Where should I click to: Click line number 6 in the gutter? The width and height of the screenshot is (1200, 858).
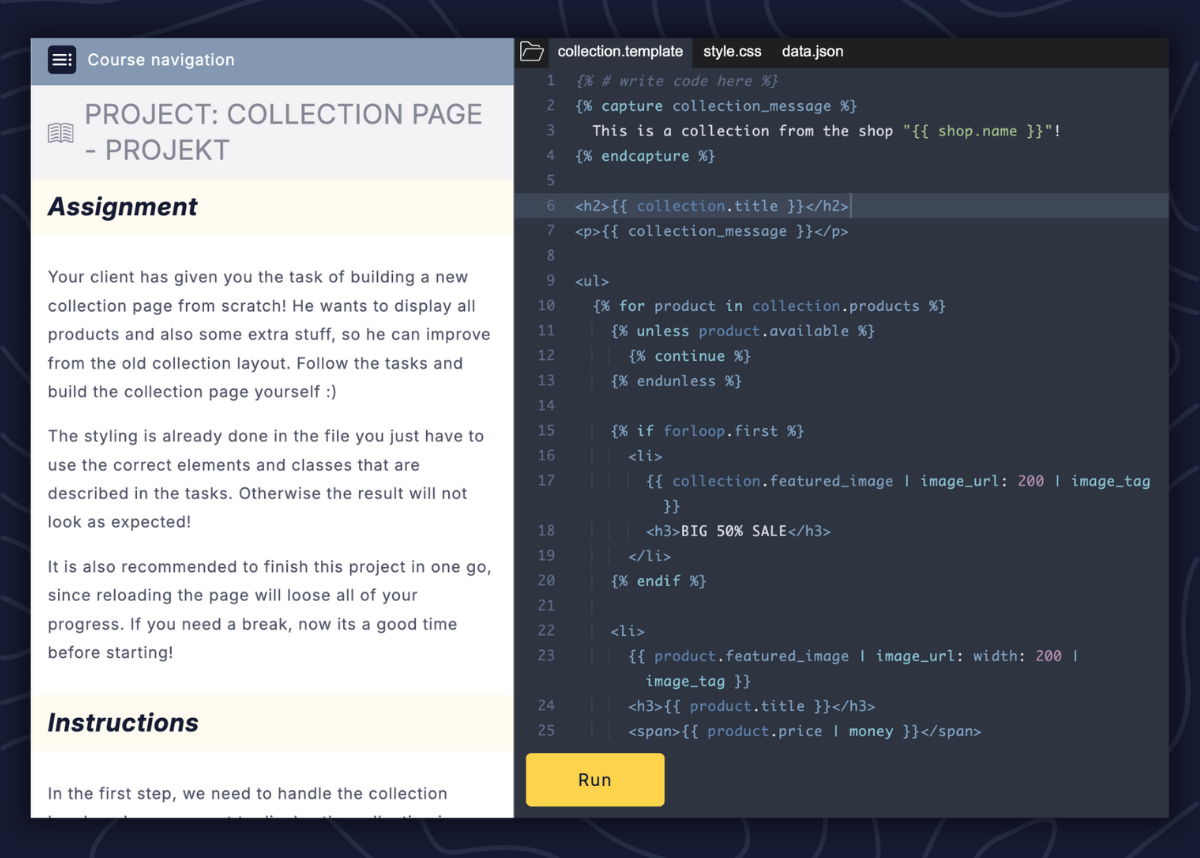550,206
